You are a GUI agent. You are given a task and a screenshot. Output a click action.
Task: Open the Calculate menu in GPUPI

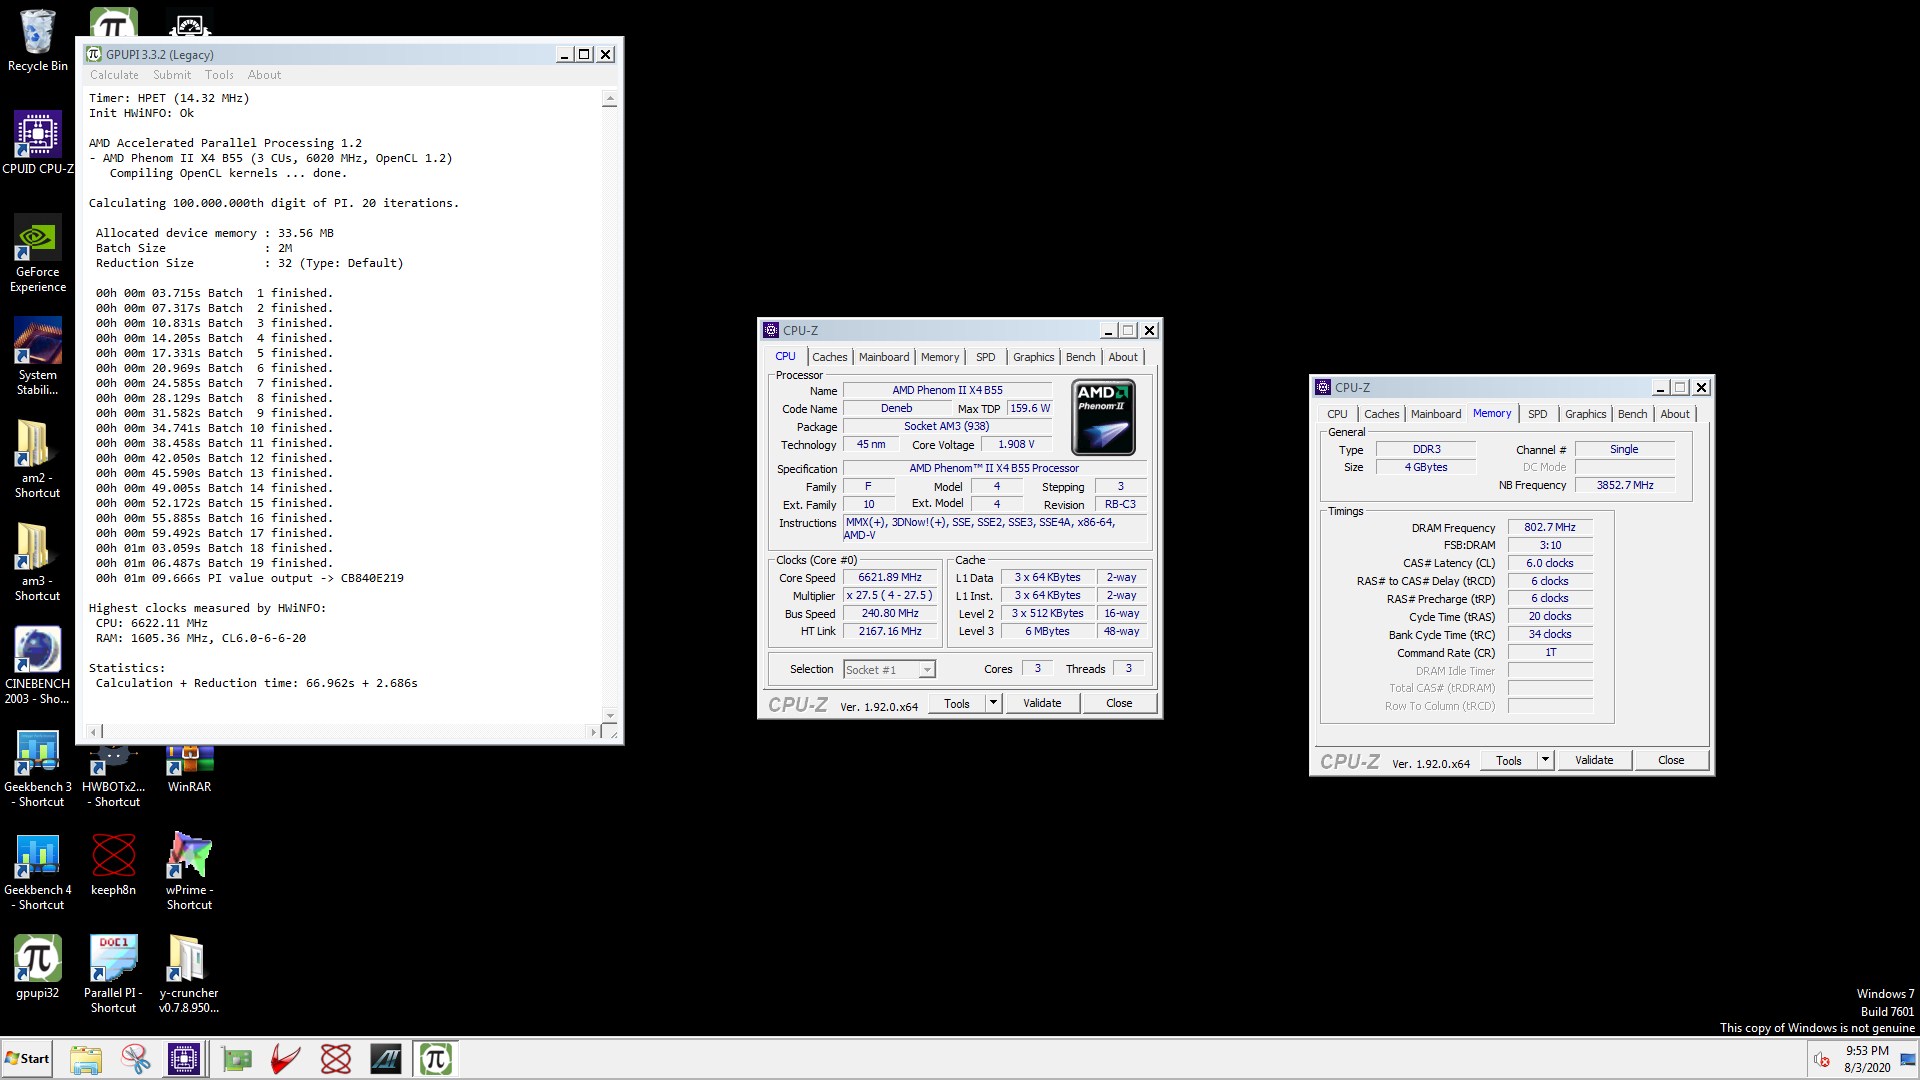114,75
